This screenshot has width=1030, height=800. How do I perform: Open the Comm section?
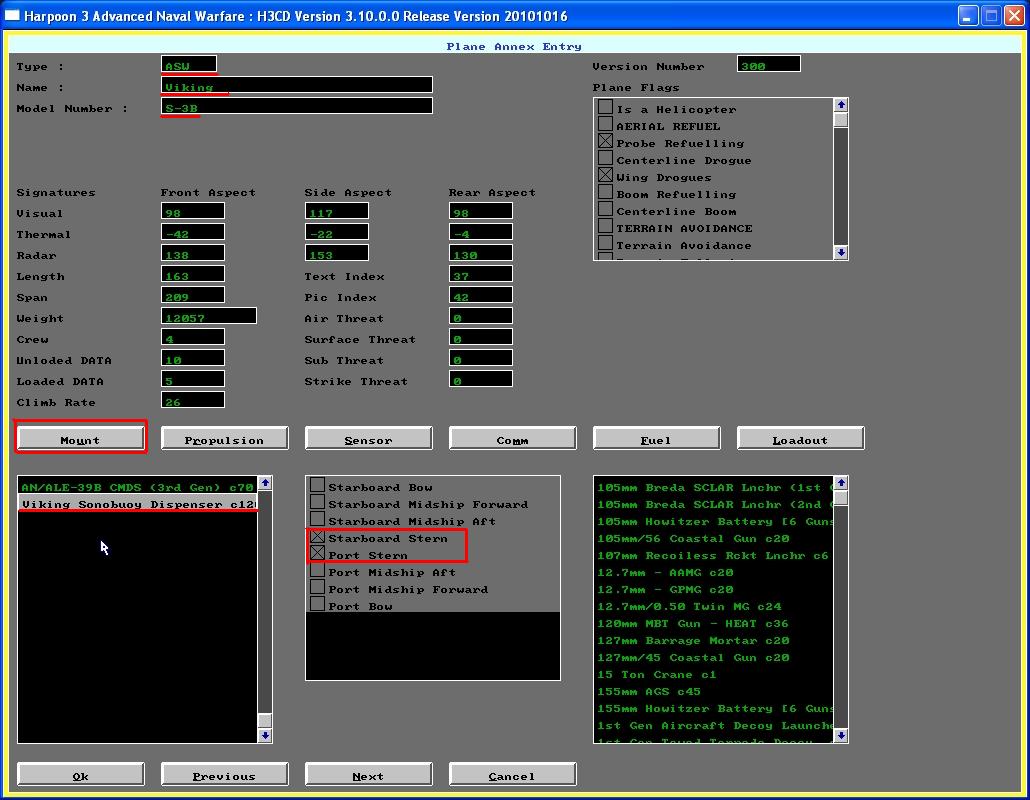click(512, 438)
